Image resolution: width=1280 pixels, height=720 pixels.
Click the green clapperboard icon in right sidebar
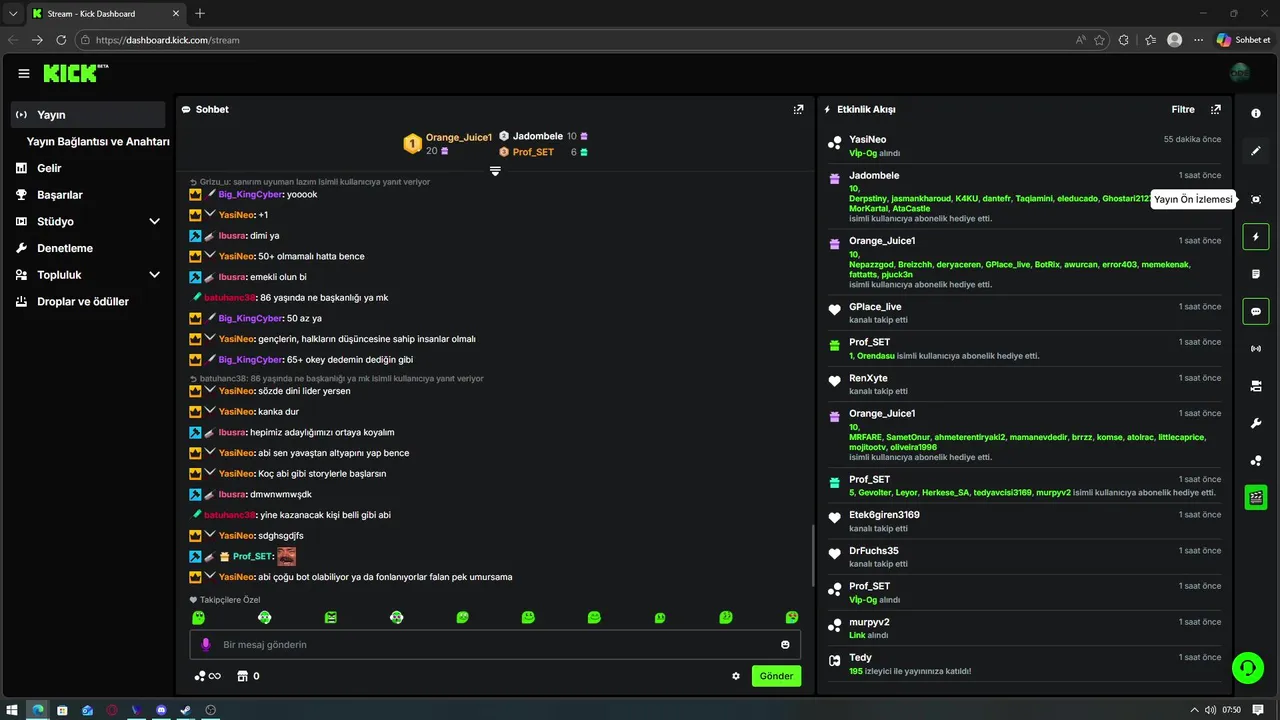tap(1256, 497)
